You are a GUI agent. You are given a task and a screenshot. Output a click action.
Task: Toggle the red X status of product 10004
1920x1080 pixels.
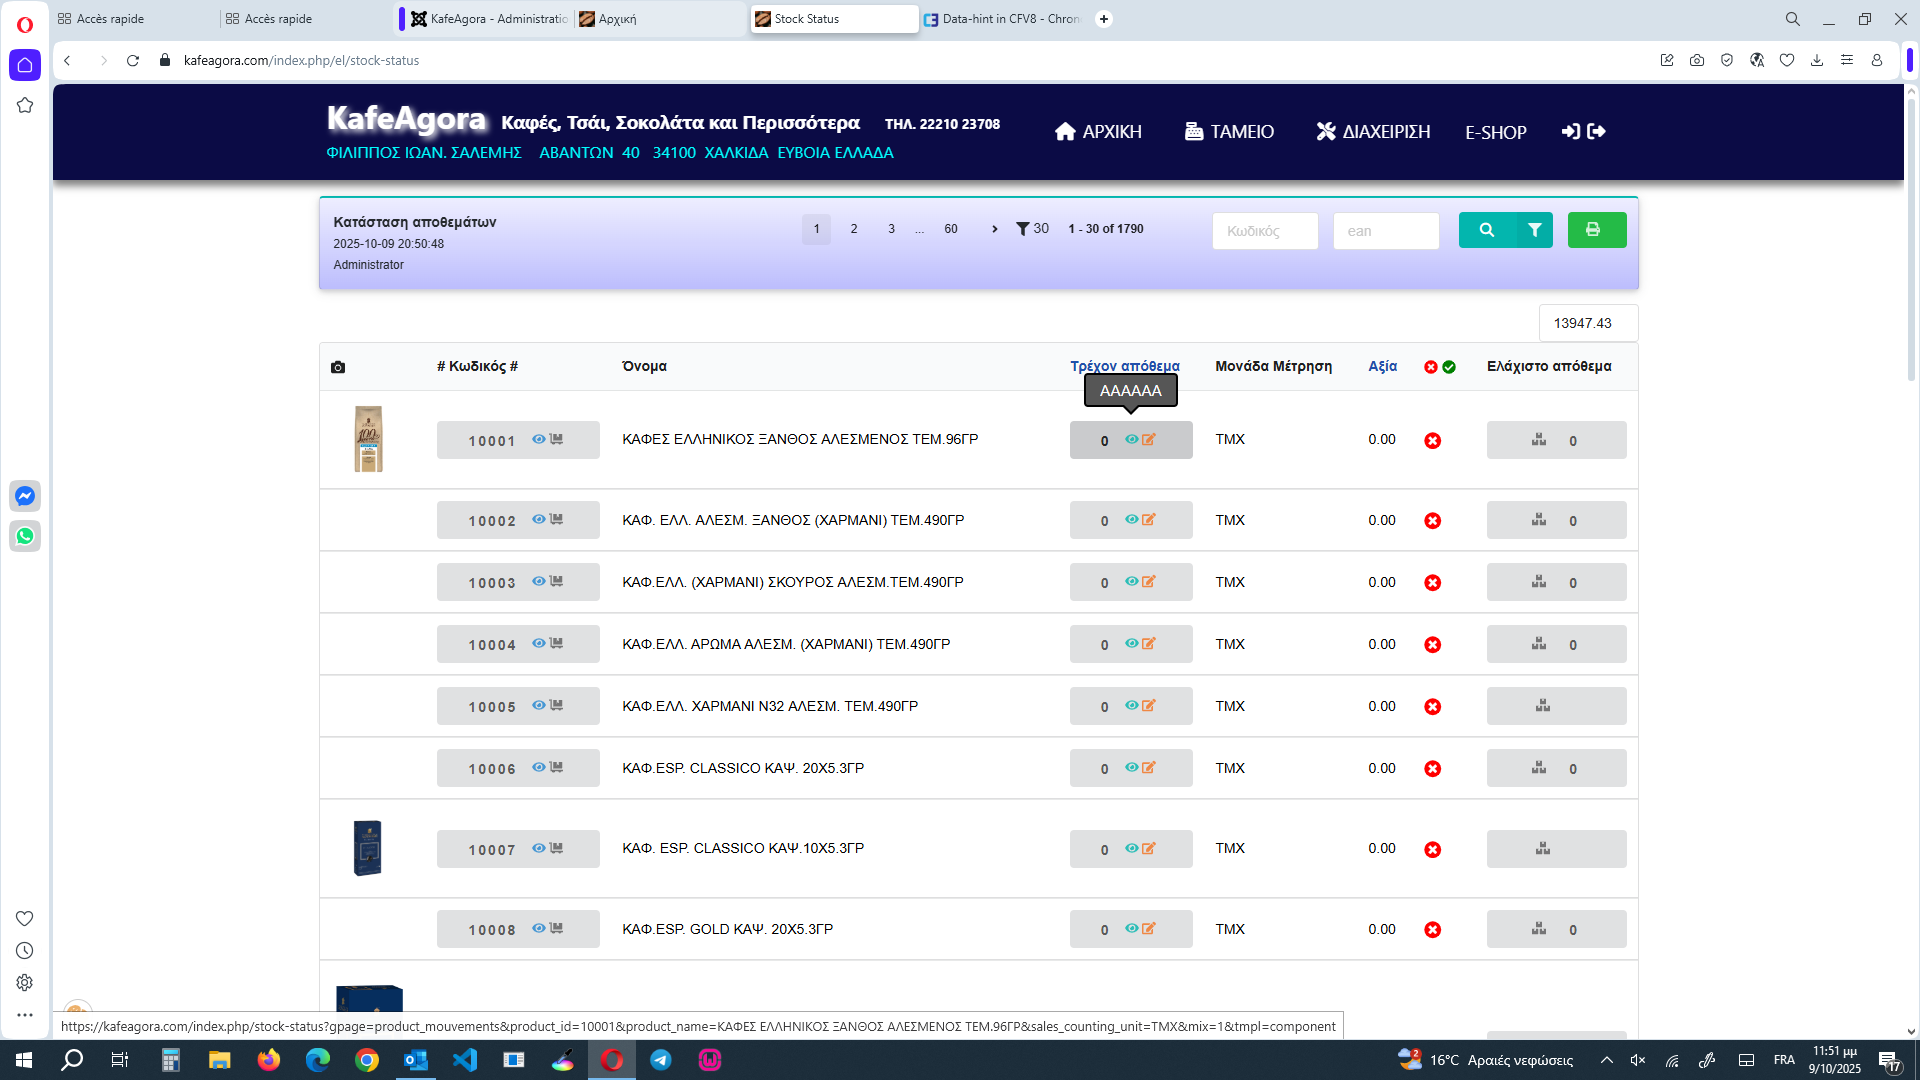[x=1432, y=645]
